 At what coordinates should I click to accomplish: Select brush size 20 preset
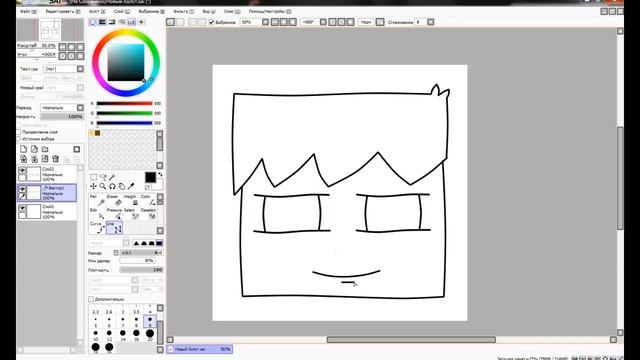tap(150, 335)
